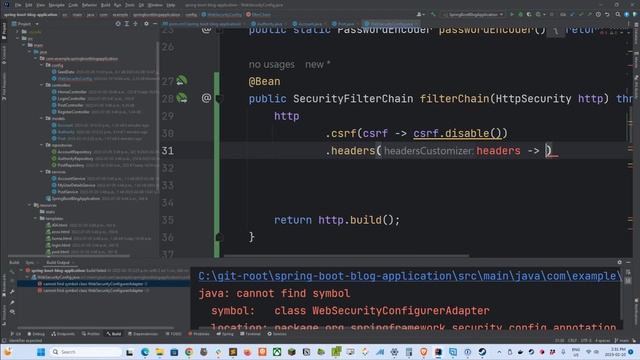Collapse WebSecurityConfig.java build node

pyautogui.click(x=28, y=277)
